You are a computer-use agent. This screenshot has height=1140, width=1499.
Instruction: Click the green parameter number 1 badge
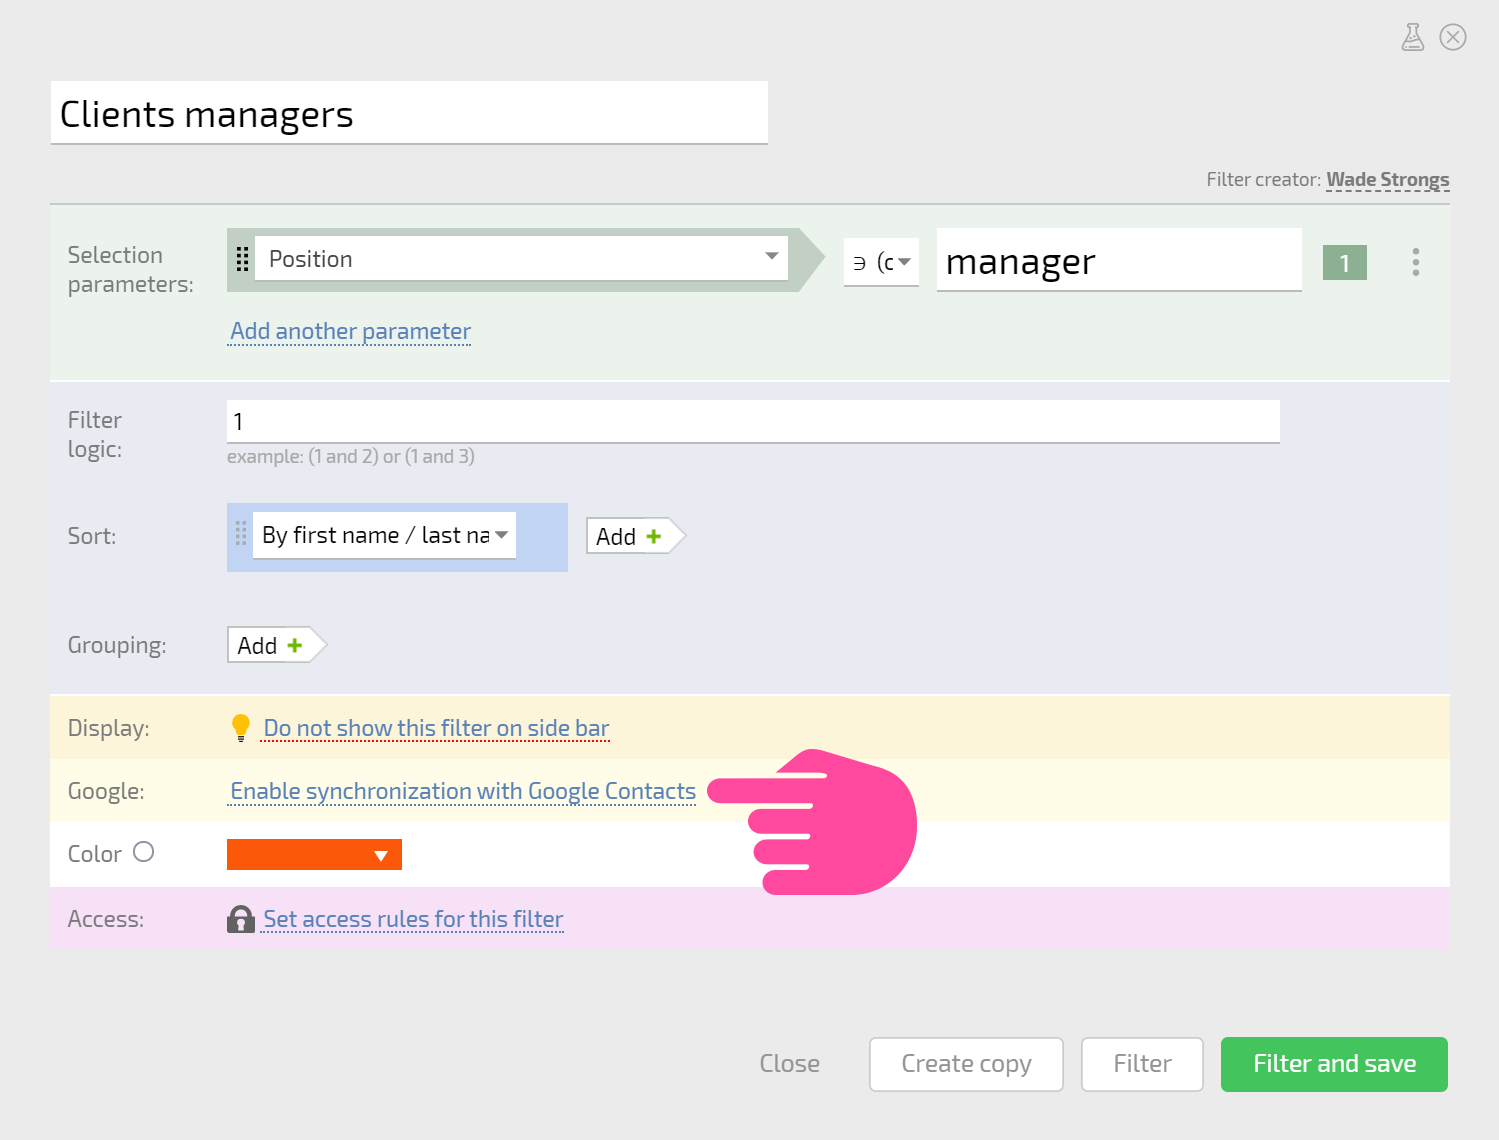(1345, 263)
